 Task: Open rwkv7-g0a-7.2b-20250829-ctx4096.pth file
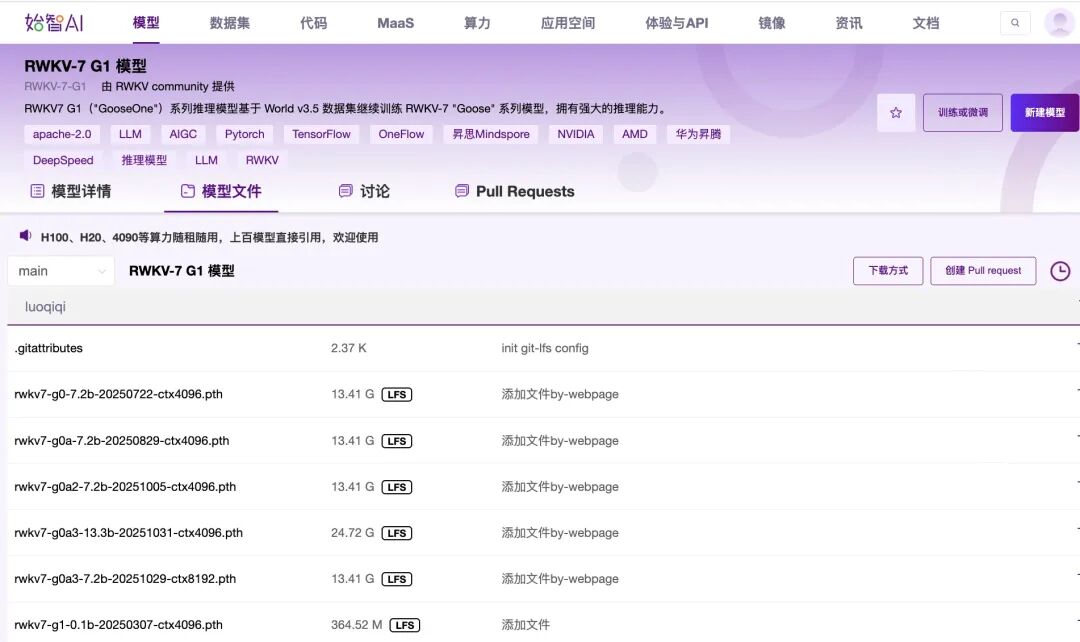coord(122,441)
